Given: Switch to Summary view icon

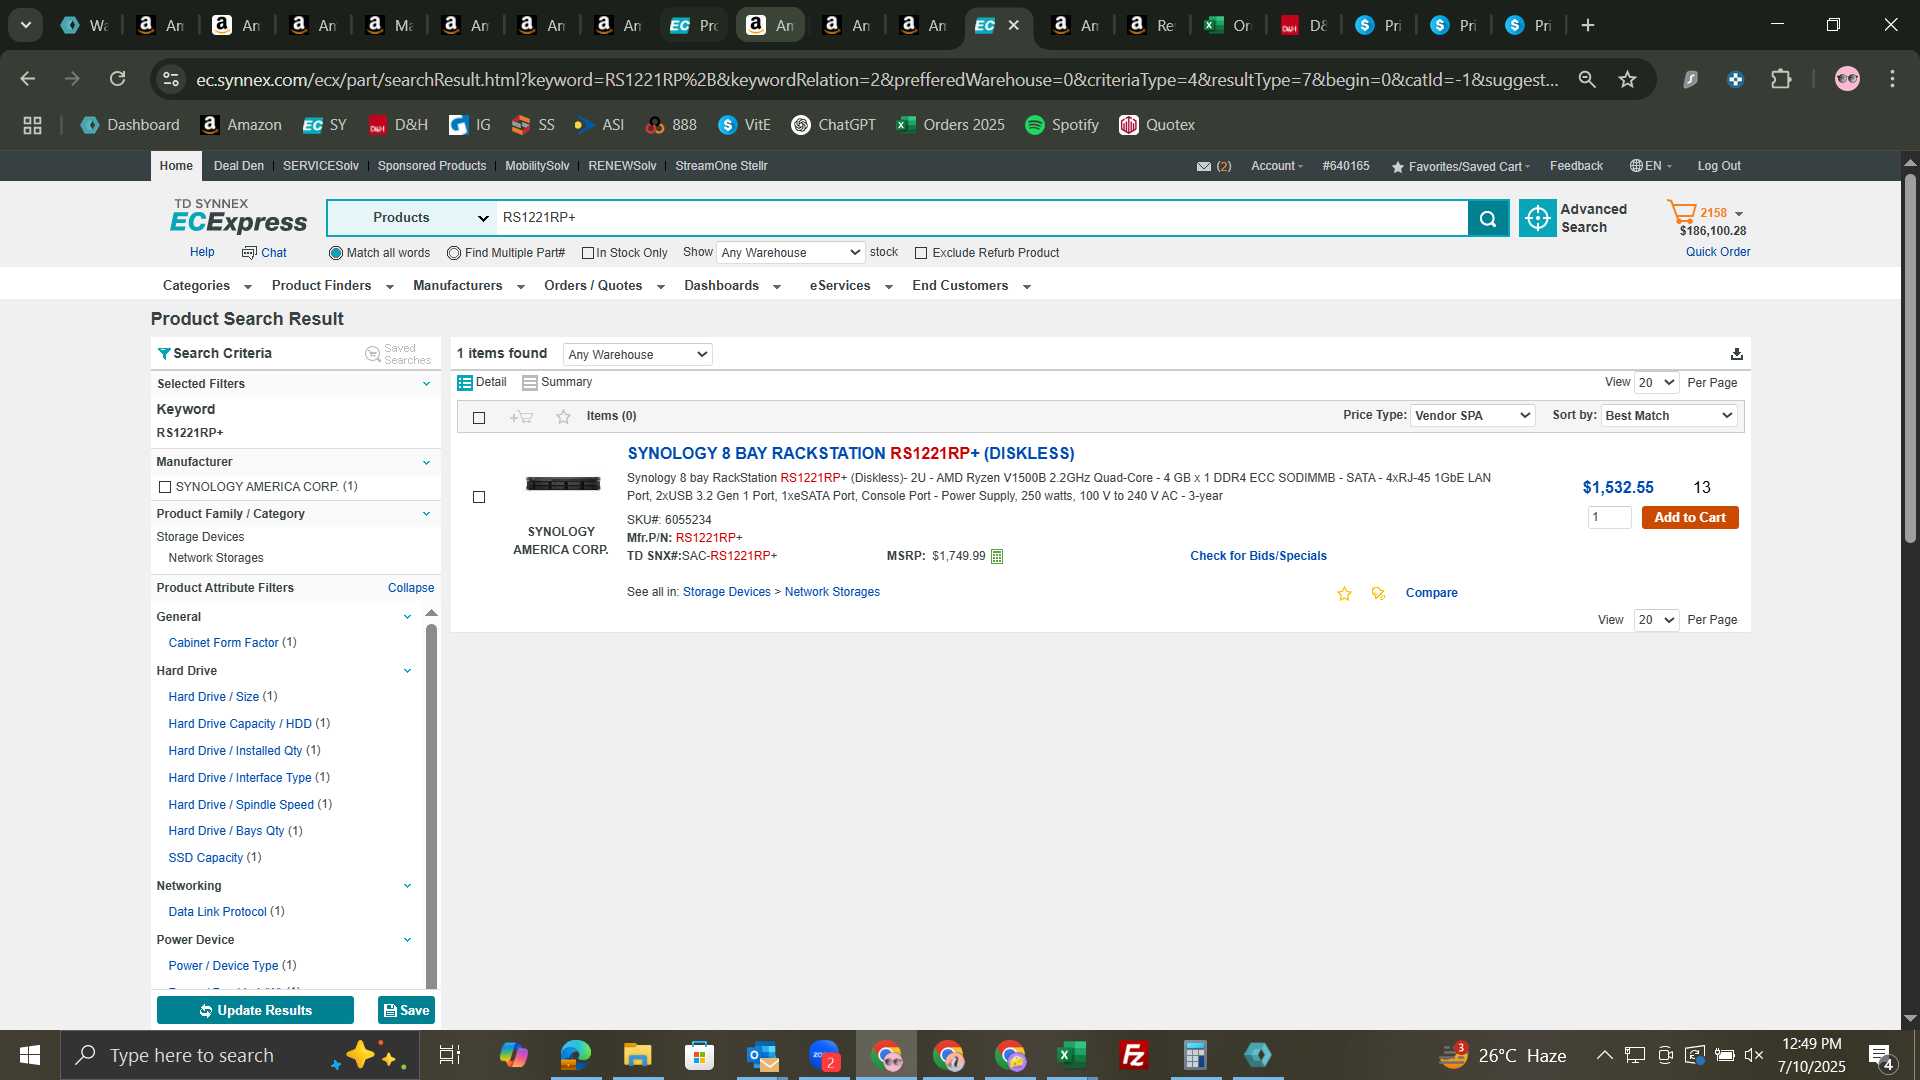Looking at the screenshot, I should point(530,383).
